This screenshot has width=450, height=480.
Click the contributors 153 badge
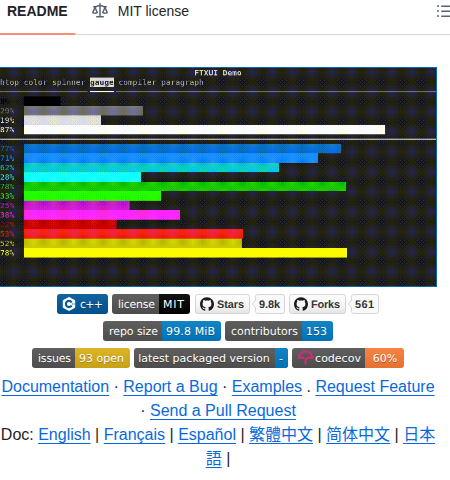pos(279,331)
